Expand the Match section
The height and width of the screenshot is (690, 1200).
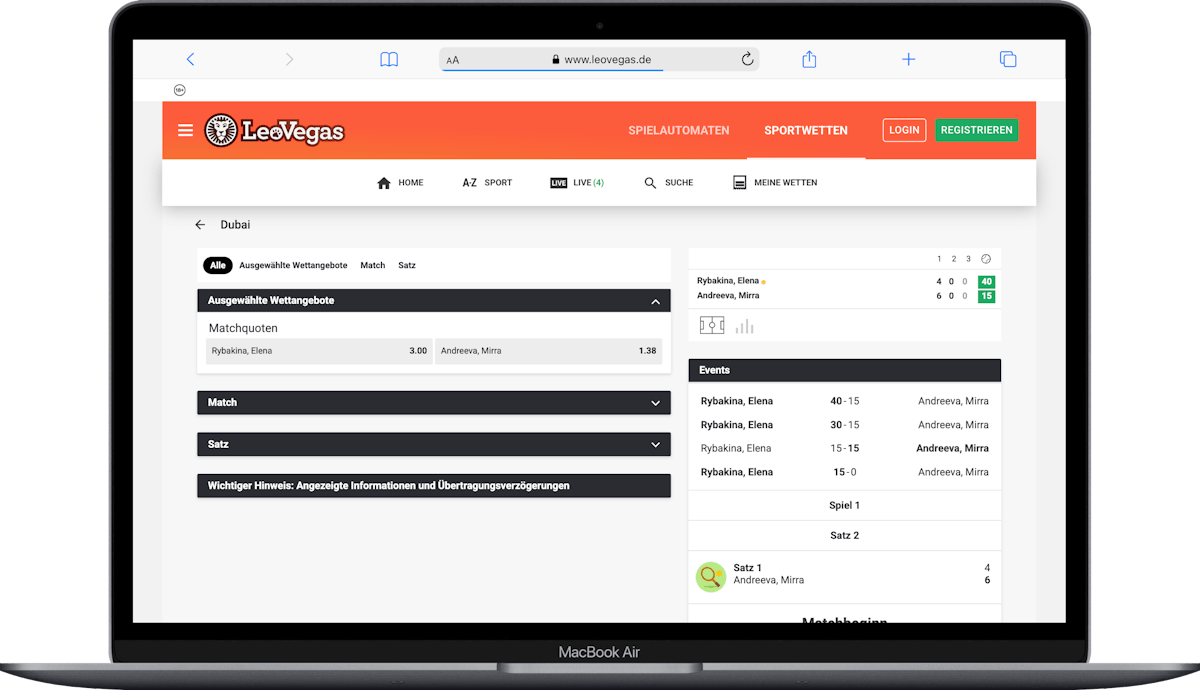(655, 403)
